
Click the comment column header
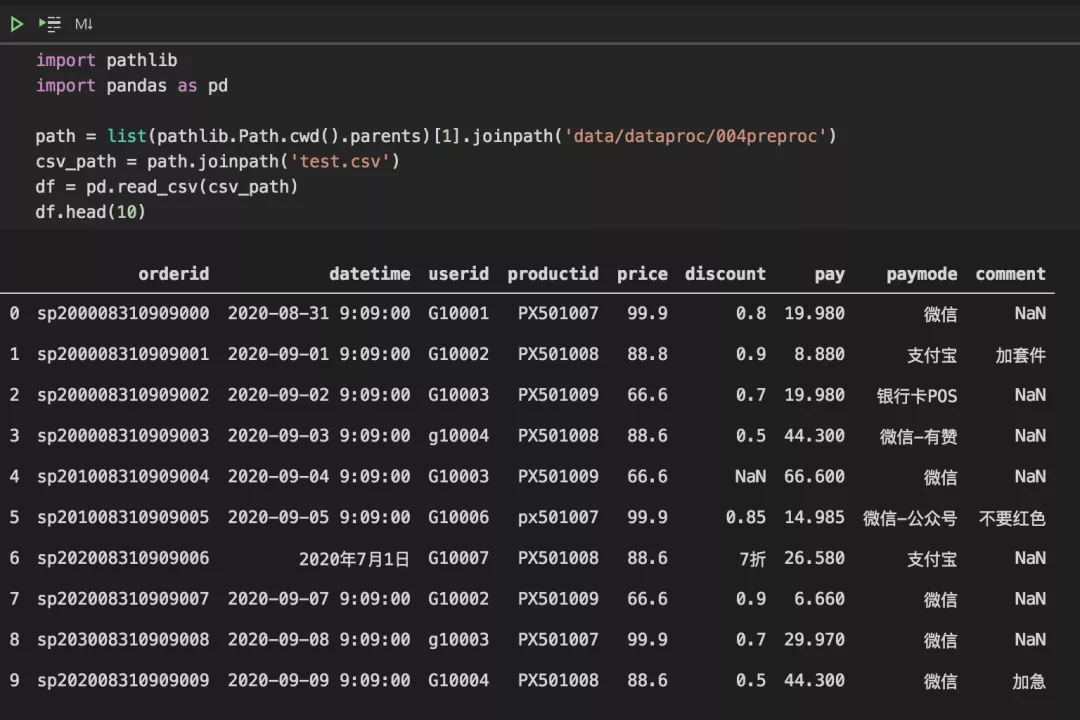[x=1010, y=274]
